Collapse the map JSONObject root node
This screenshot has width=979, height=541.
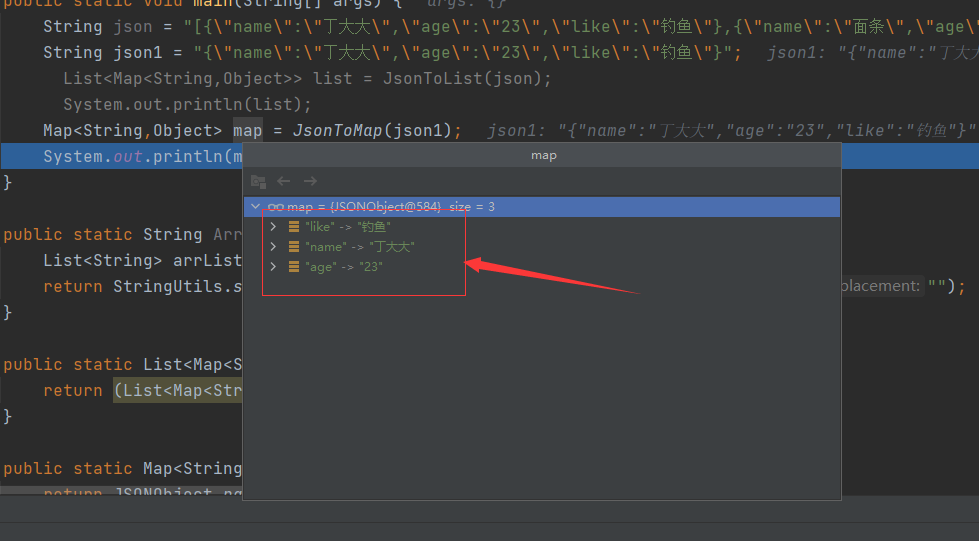255,206
